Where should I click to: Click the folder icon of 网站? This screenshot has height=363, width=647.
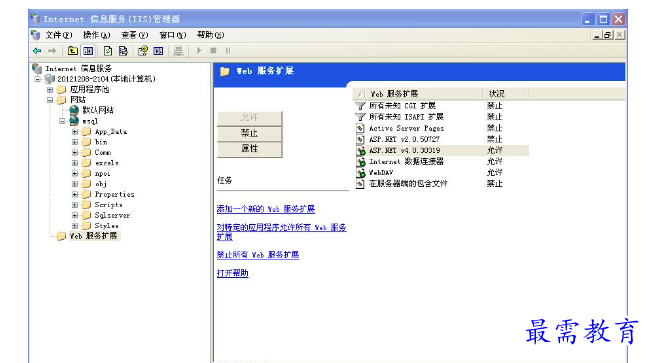coord(61,100)
